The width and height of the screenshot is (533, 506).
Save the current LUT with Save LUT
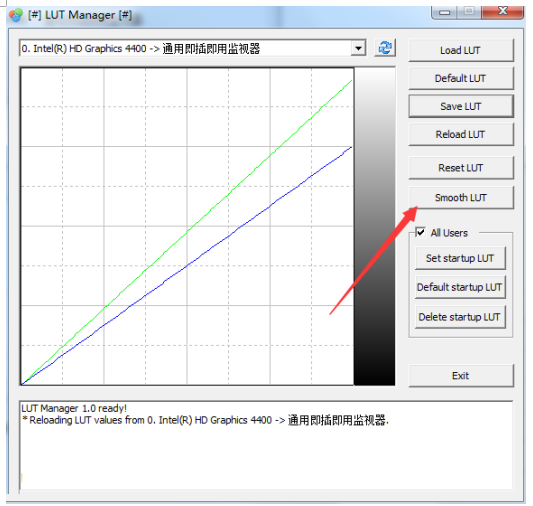coord(461,106)
